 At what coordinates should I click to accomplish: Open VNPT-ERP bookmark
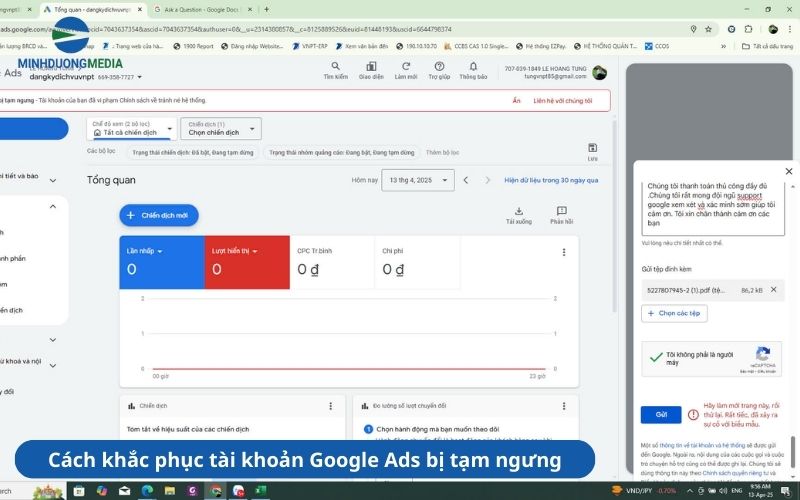310,46
